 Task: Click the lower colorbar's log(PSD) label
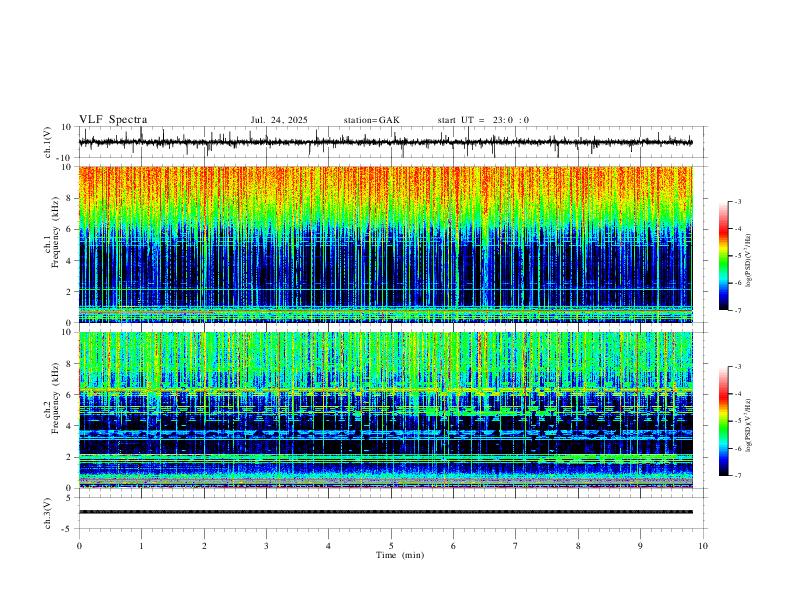click(748, 425)
